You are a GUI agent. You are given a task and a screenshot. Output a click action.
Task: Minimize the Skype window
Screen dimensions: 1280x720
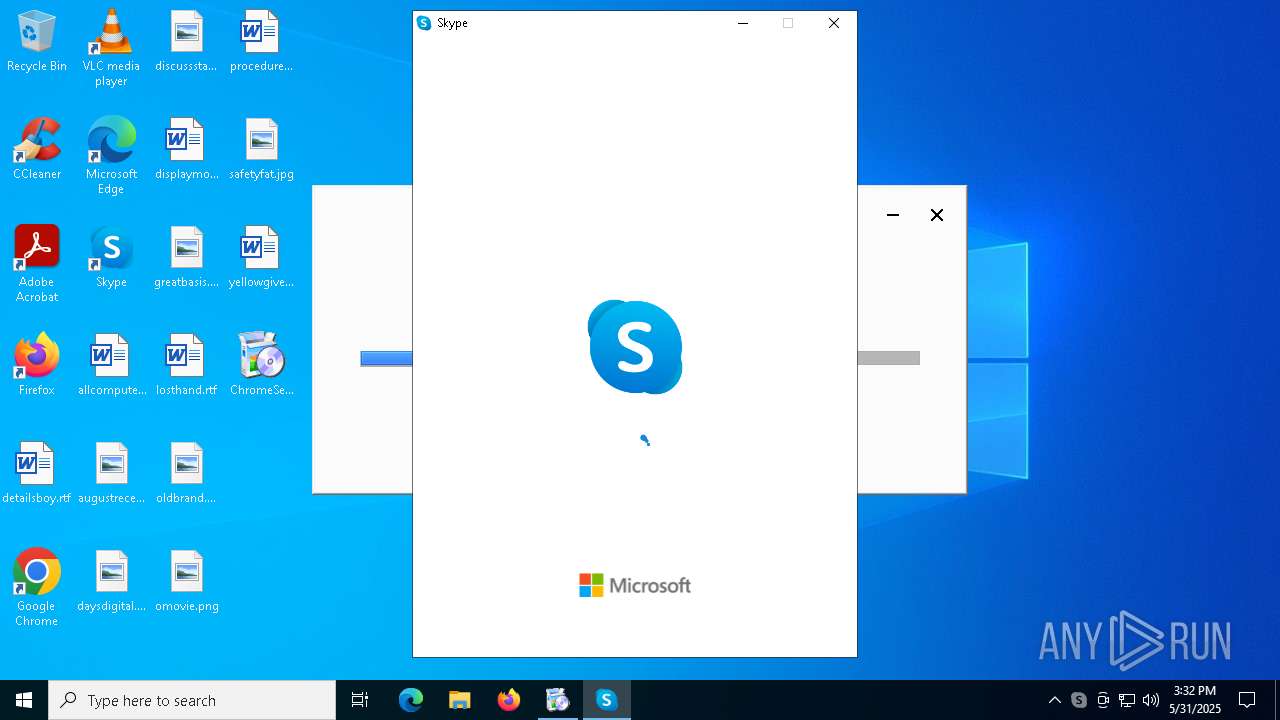point(743,23)
